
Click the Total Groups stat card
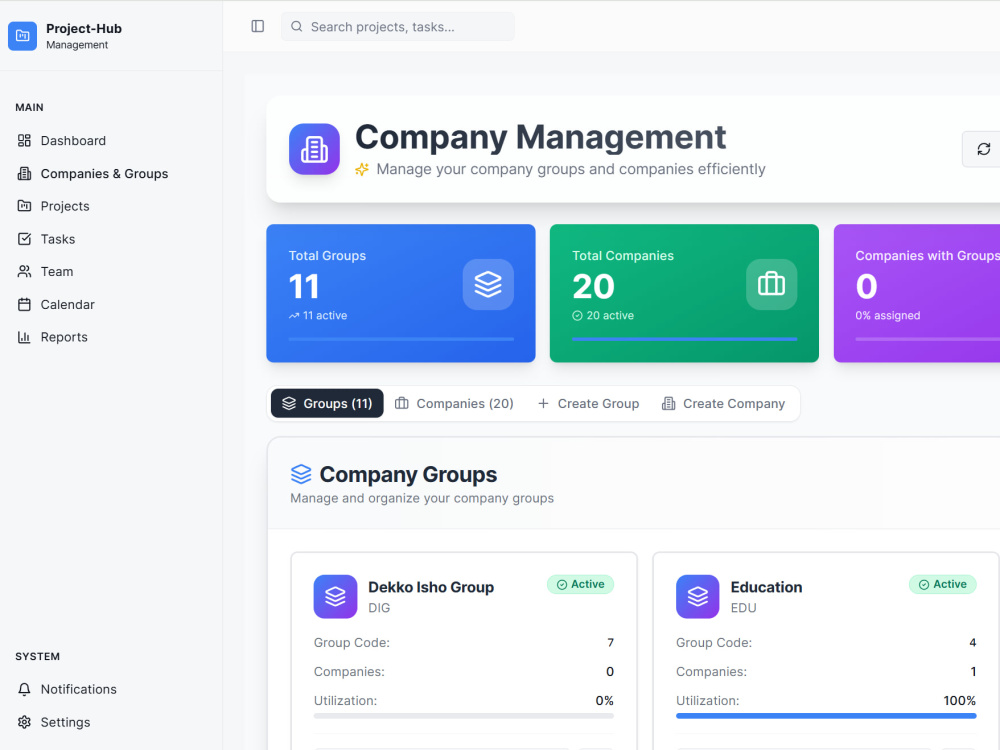[x=401, y=293]
